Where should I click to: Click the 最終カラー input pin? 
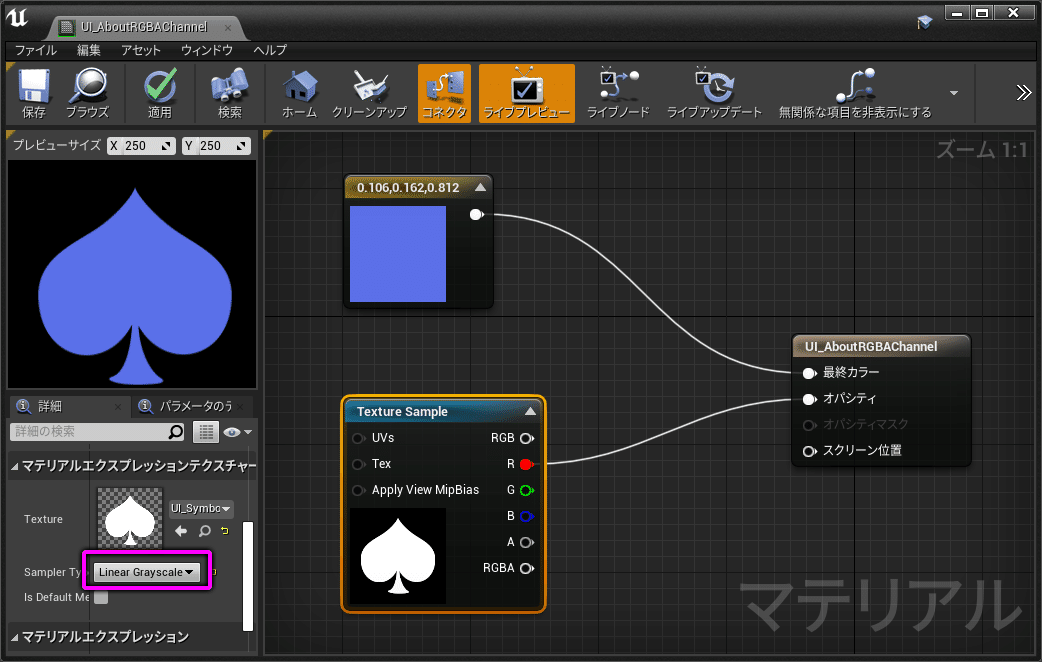809,373
